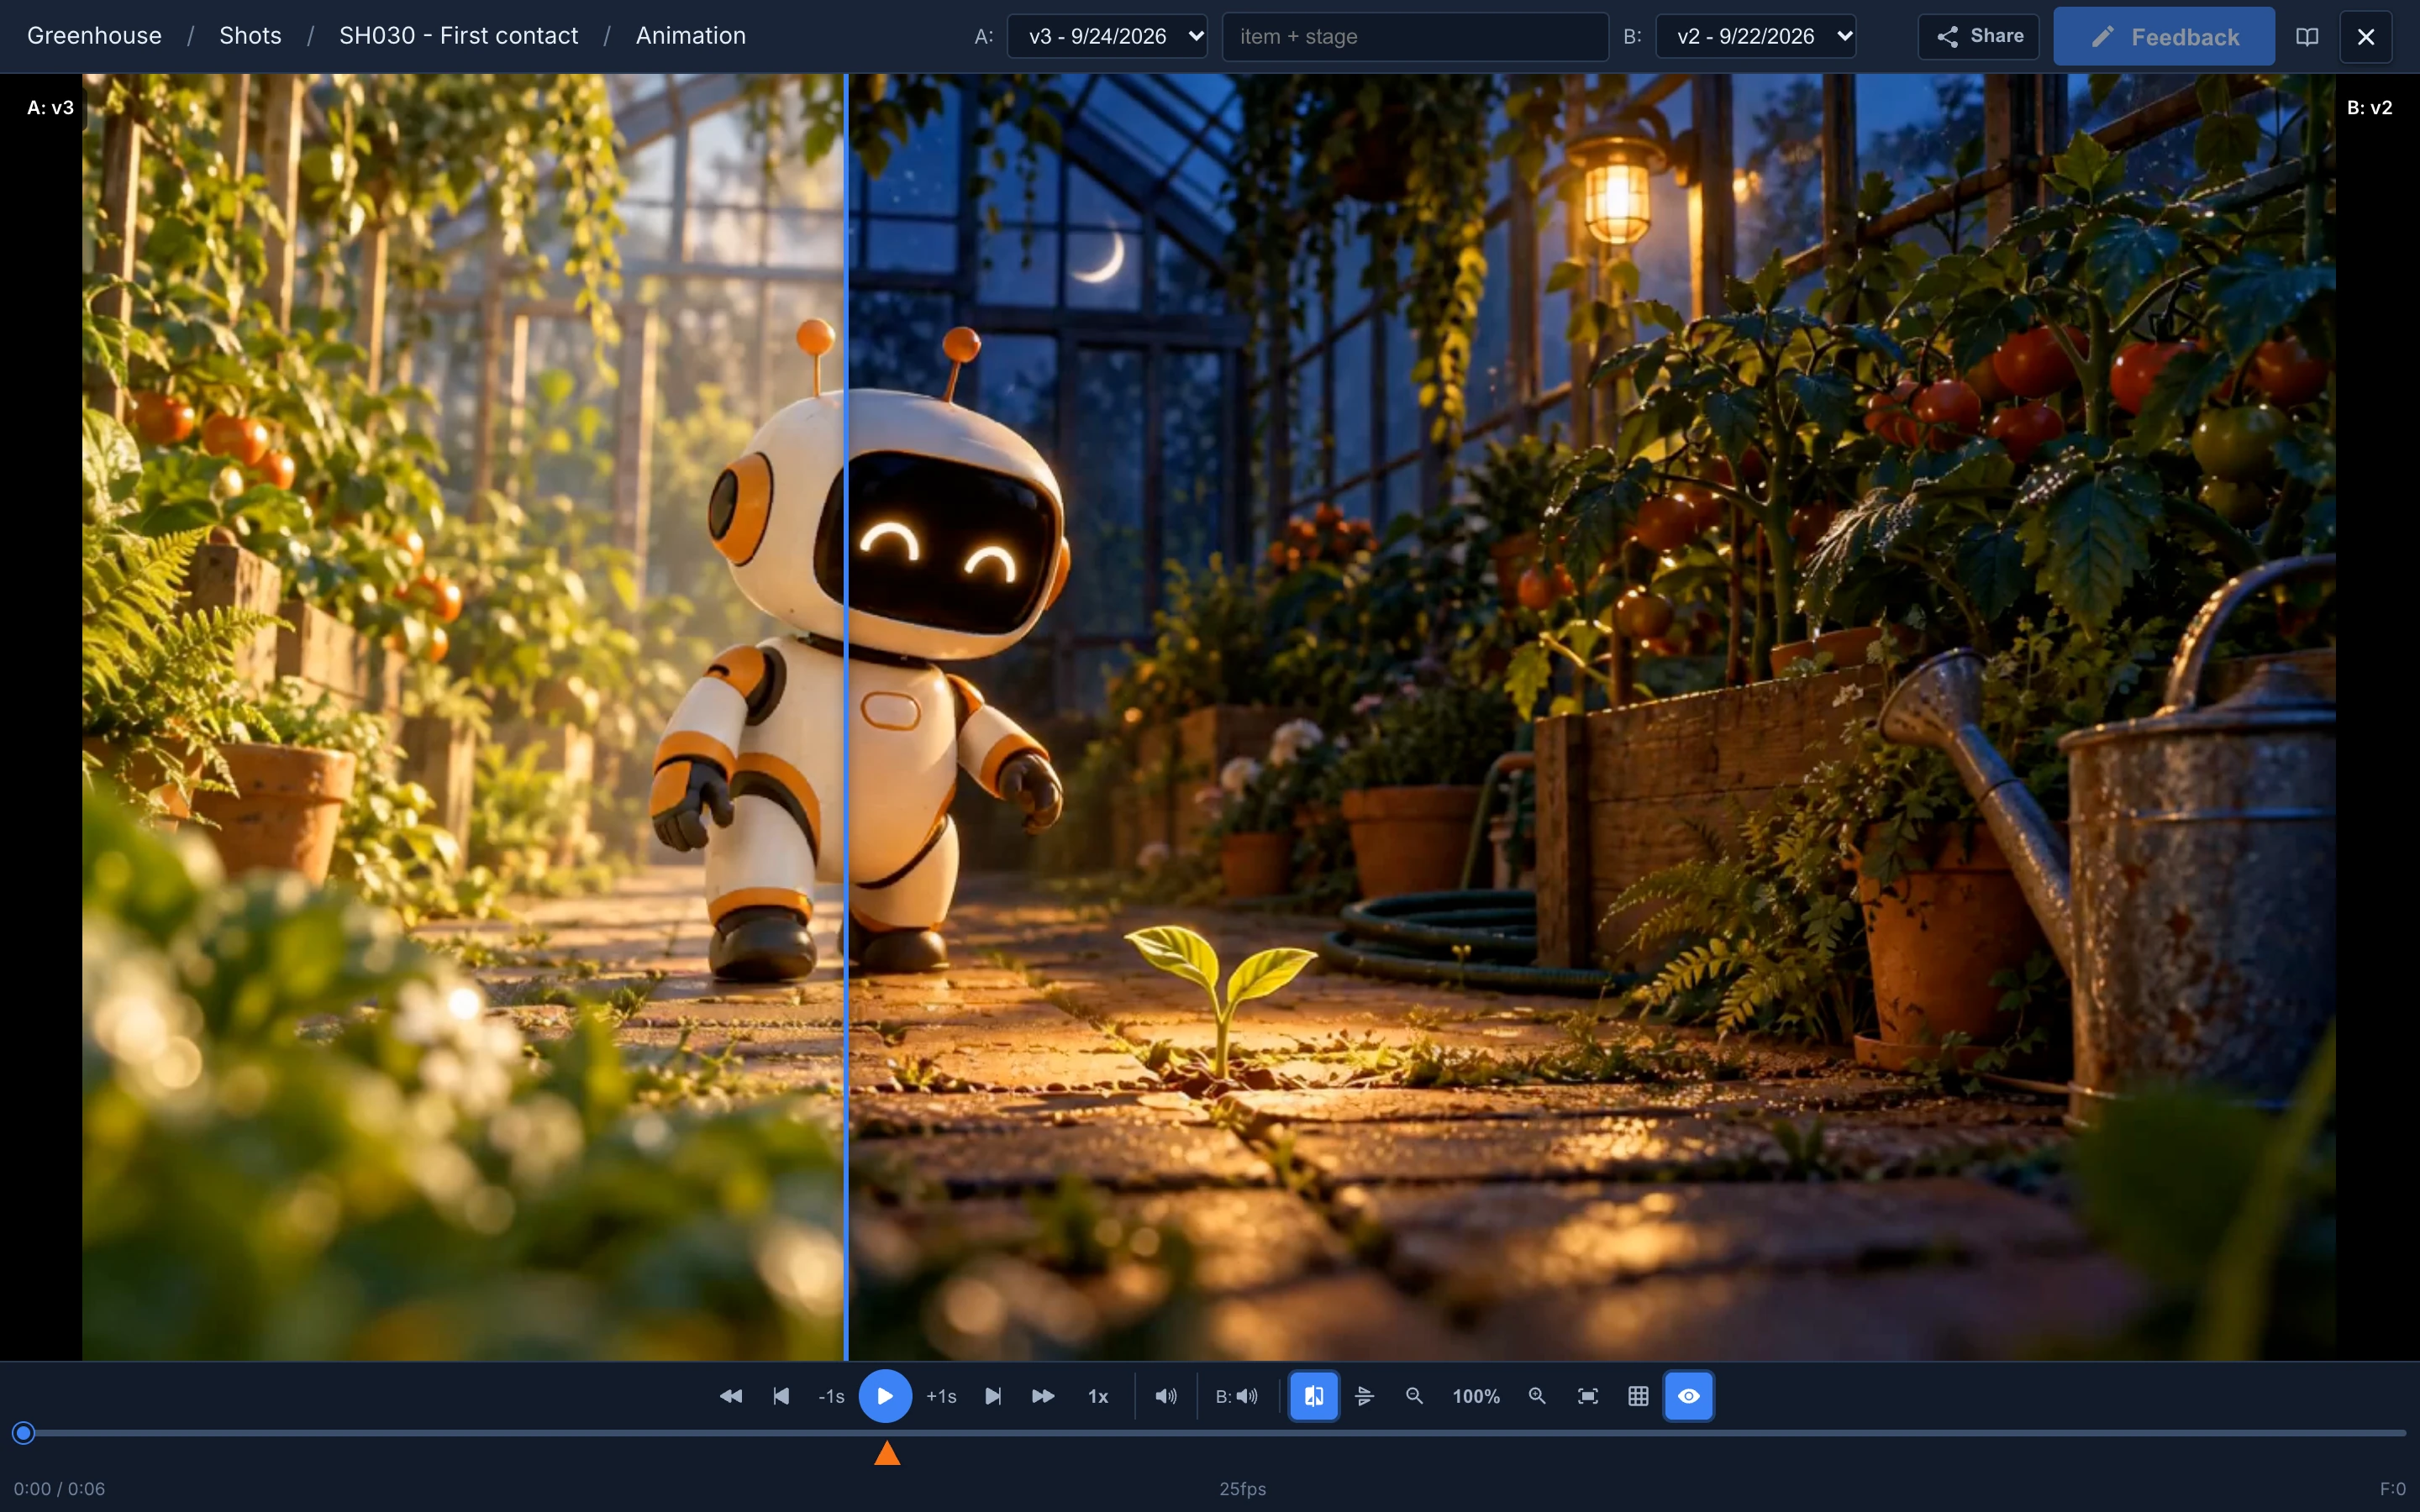The height and width of the screenshot is (1512, 2420).
Task: Click the swipe/align compare mode icon
Action: pos(1364,1396)
